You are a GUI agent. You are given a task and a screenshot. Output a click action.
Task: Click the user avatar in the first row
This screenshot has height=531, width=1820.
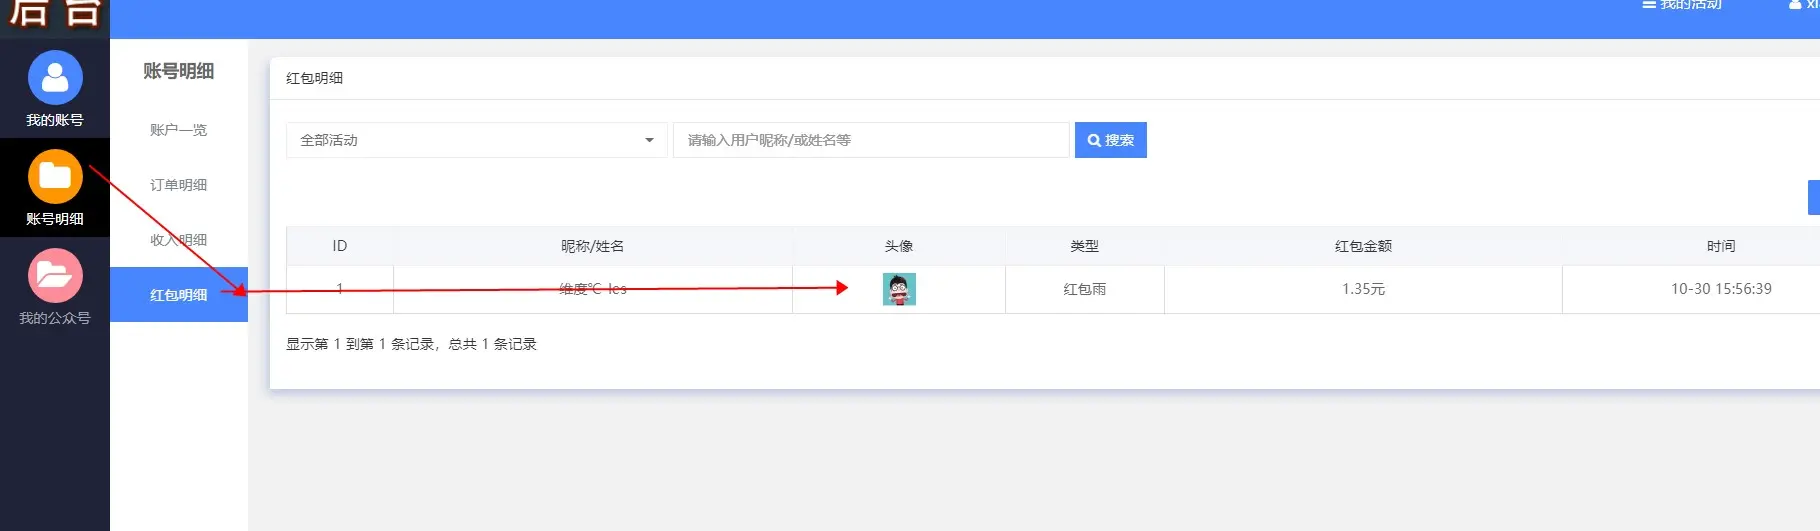899,289
